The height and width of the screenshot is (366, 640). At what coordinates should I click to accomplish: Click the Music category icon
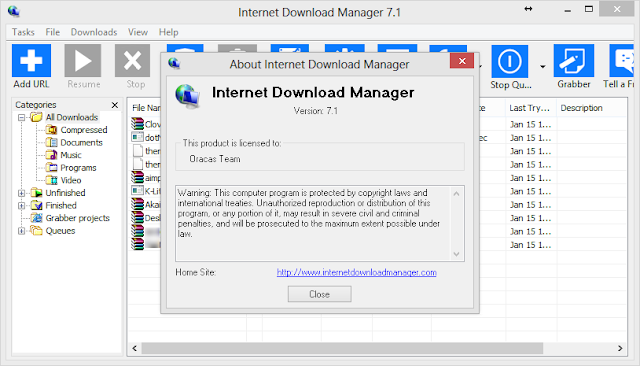pos(51,155)
